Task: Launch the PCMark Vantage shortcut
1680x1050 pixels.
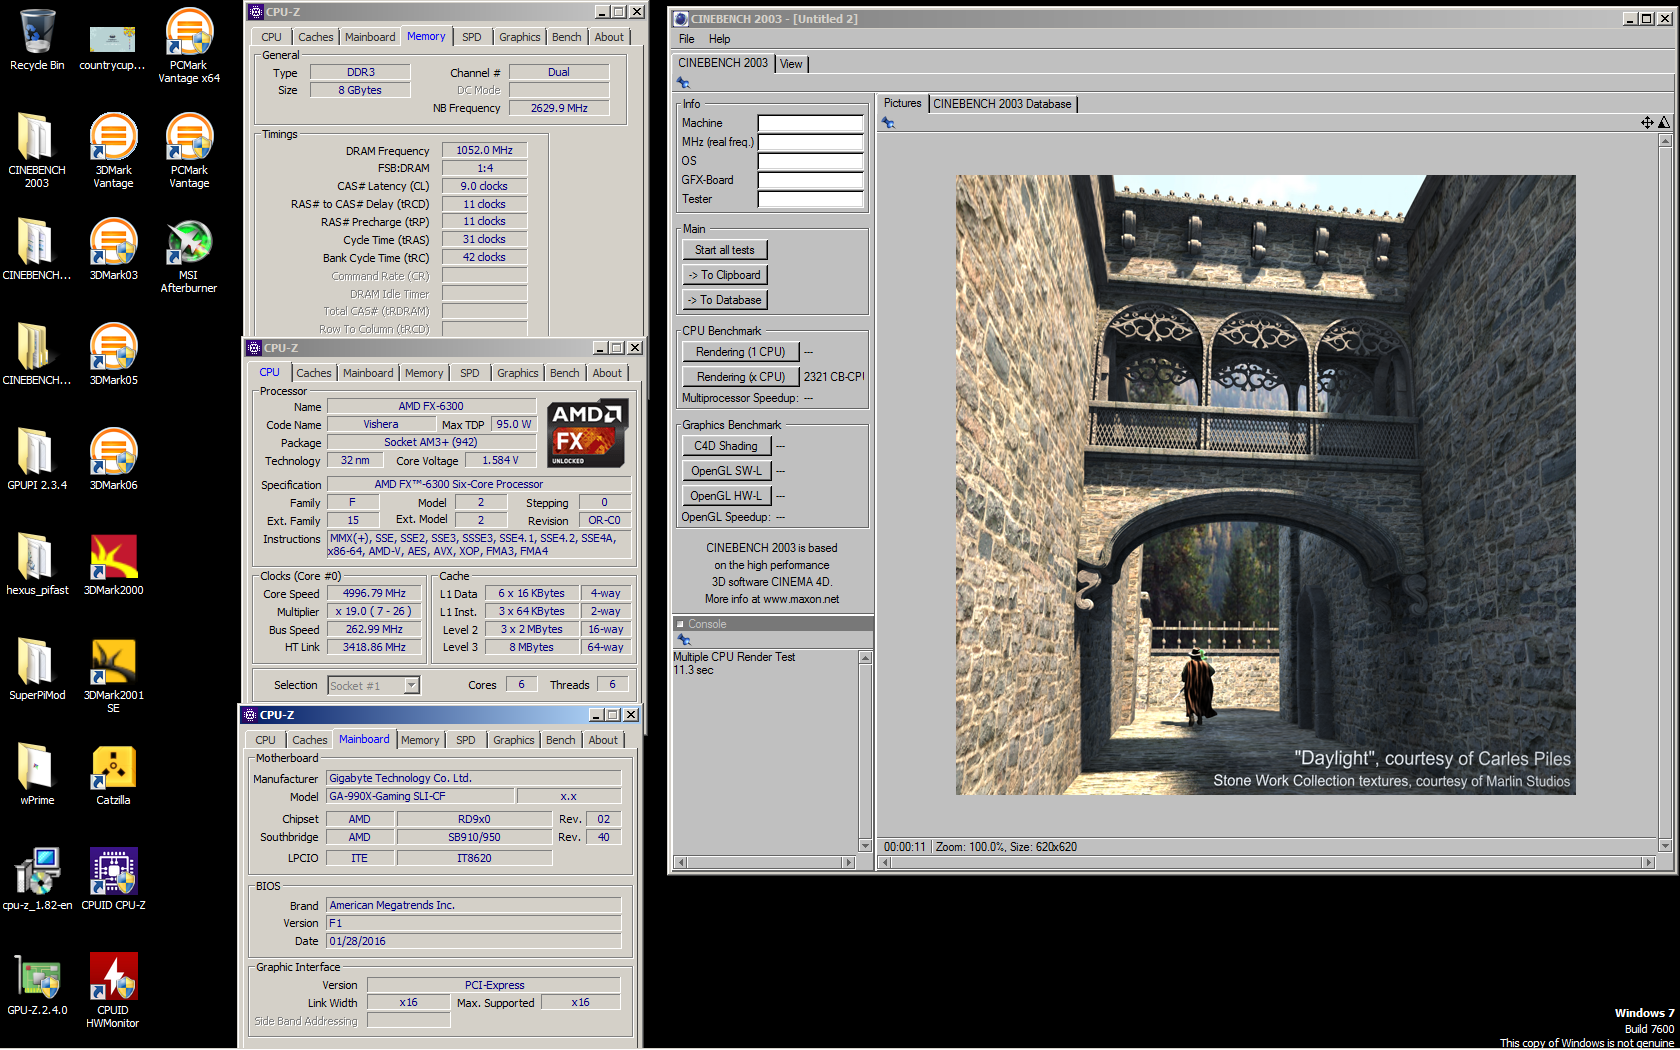Action: pyautogui.click(x=189, y=150)
